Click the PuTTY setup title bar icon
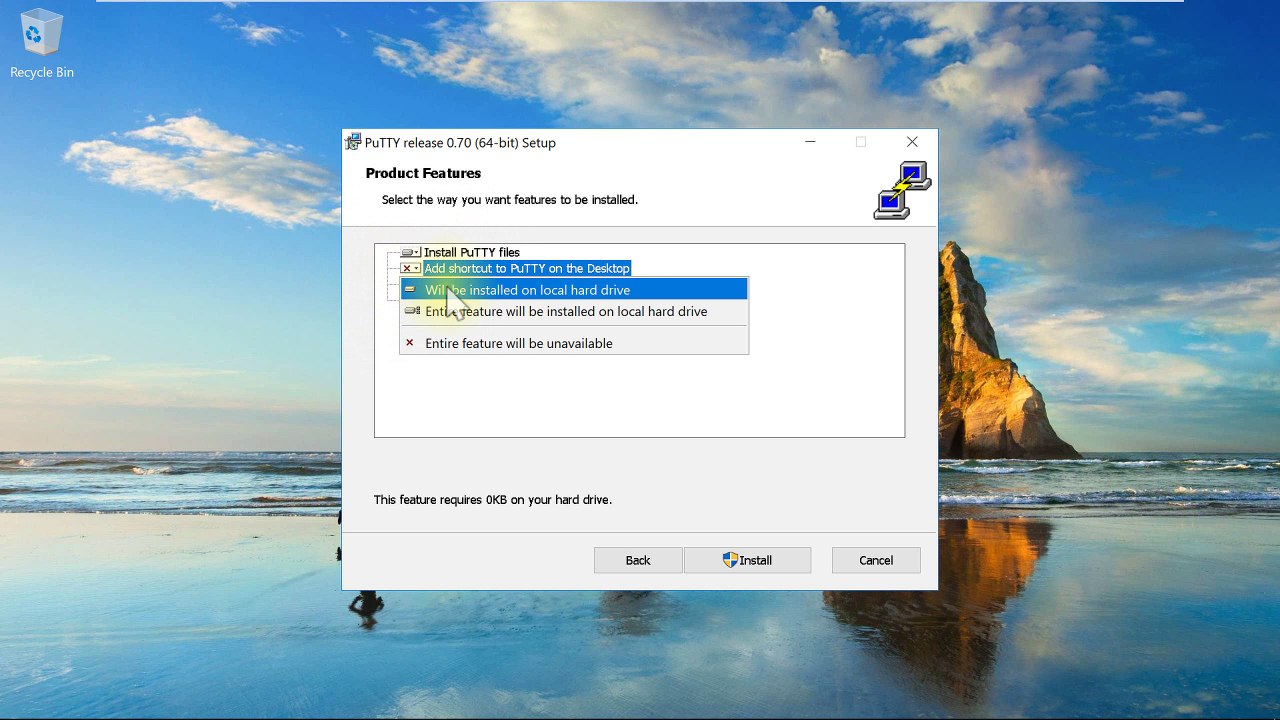1280x720 pixels. pyautogui.click(x=353, y=142)
